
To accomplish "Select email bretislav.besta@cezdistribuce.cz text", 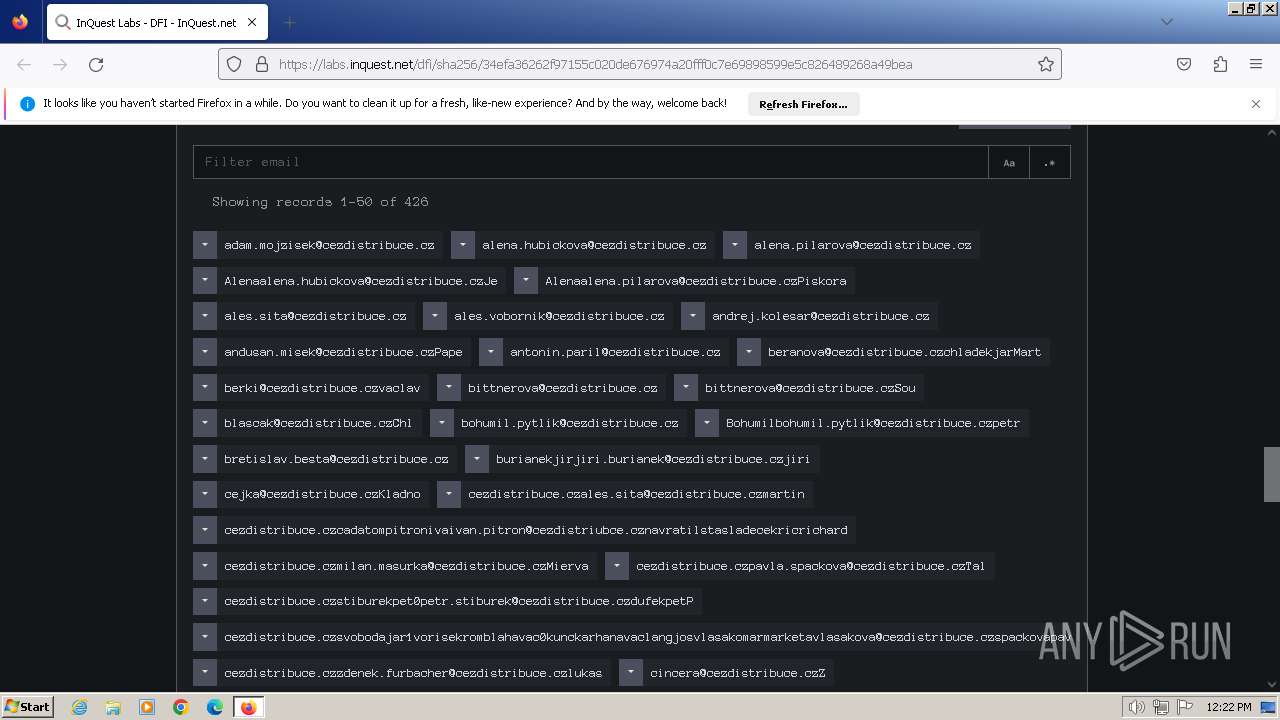I will pos(336,459).
